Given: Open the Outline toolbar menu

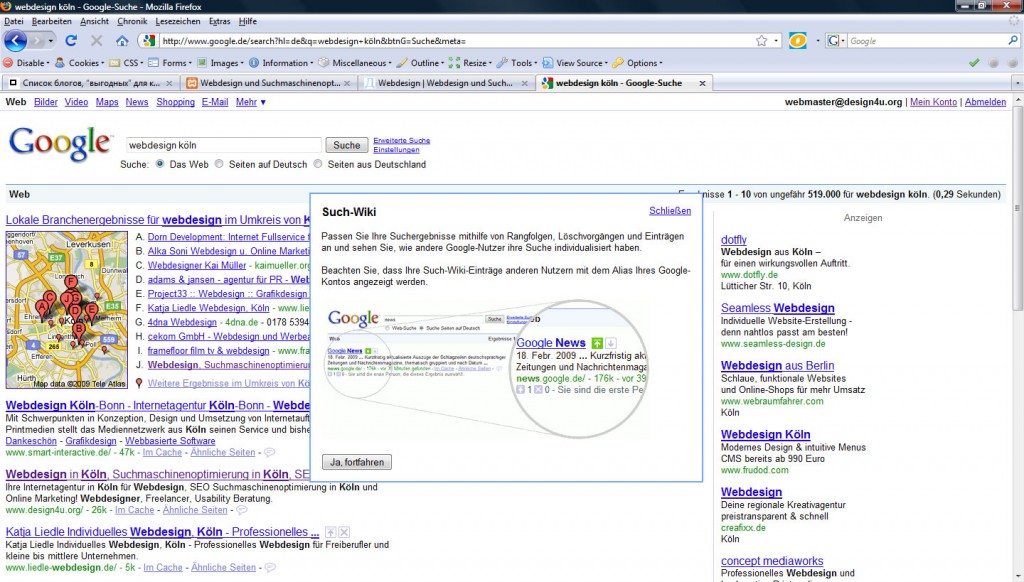Looking at the screenshot, I should [x=421, y=63].
